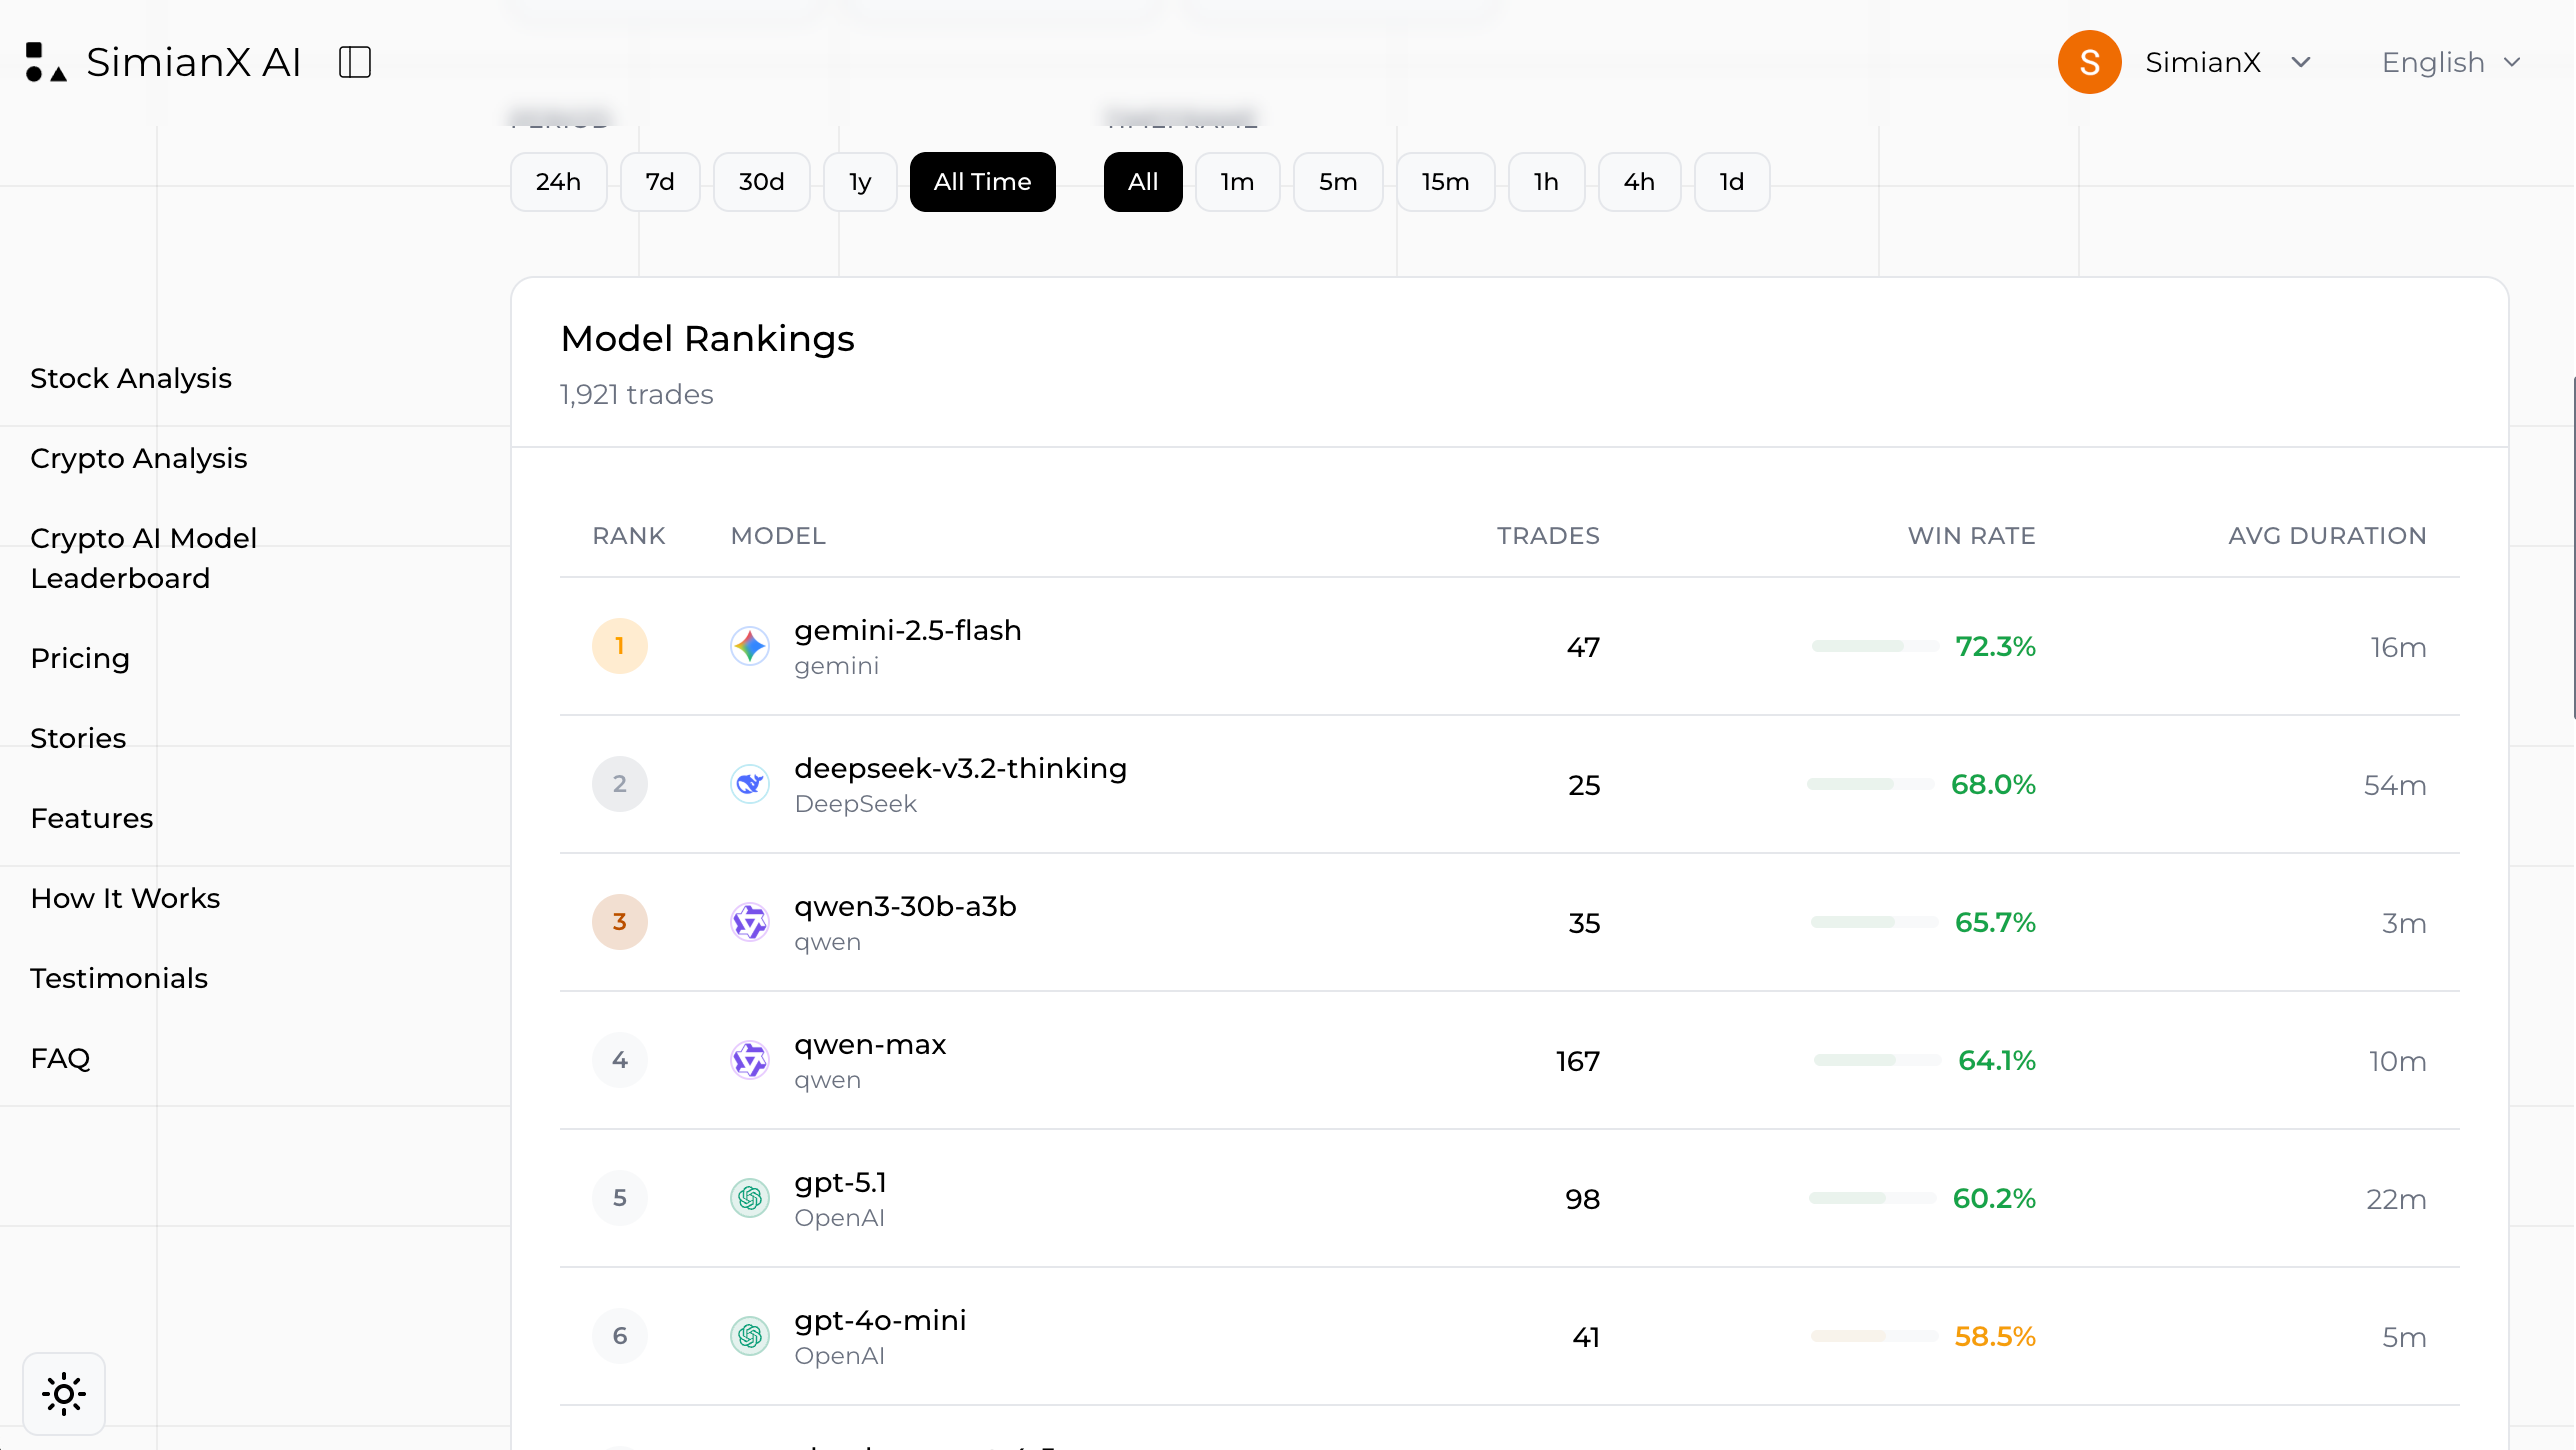Click the Gemini icon next to gemini-2.5-flash
The height and width of the screenshot is (1450, 2576).
[x=750, y=646]
